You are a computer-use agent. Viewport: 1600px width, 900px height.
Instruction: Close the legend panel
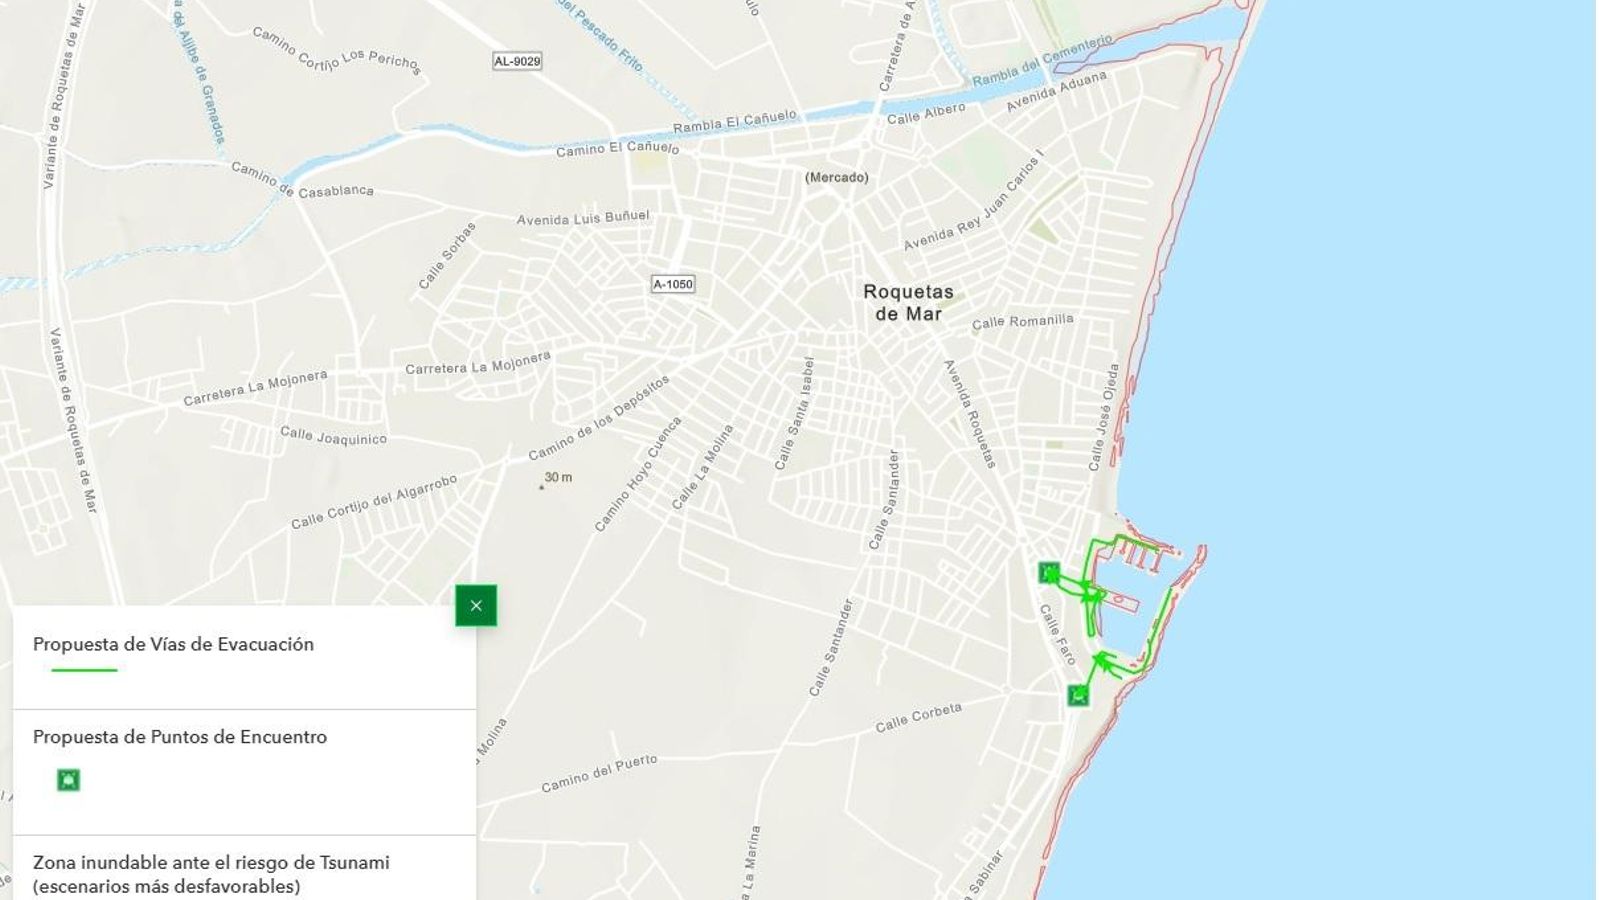pos(476,604)
